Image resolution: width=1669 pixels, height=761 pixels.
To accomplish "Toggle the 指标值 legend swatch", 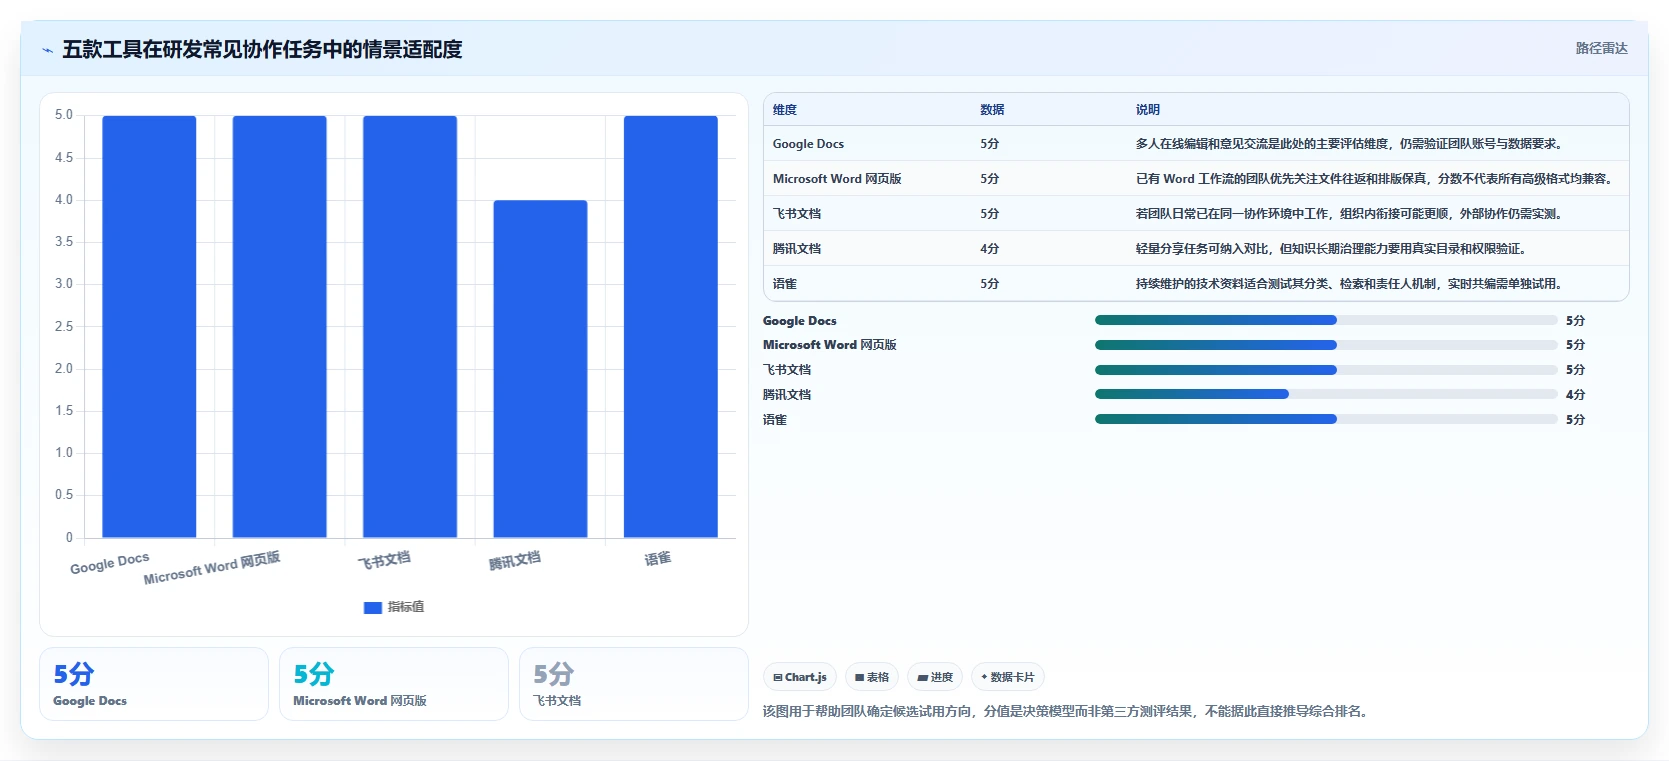I will tap(373, 607).
